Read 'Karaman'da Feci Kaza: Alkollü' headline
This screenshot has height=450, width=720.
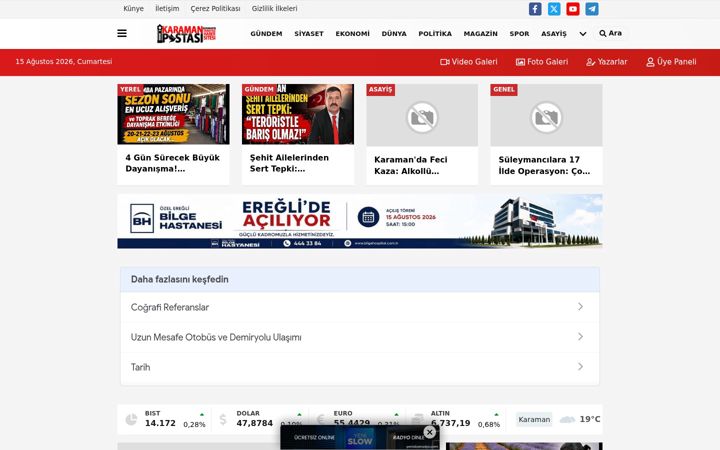[x=411, y=165]
